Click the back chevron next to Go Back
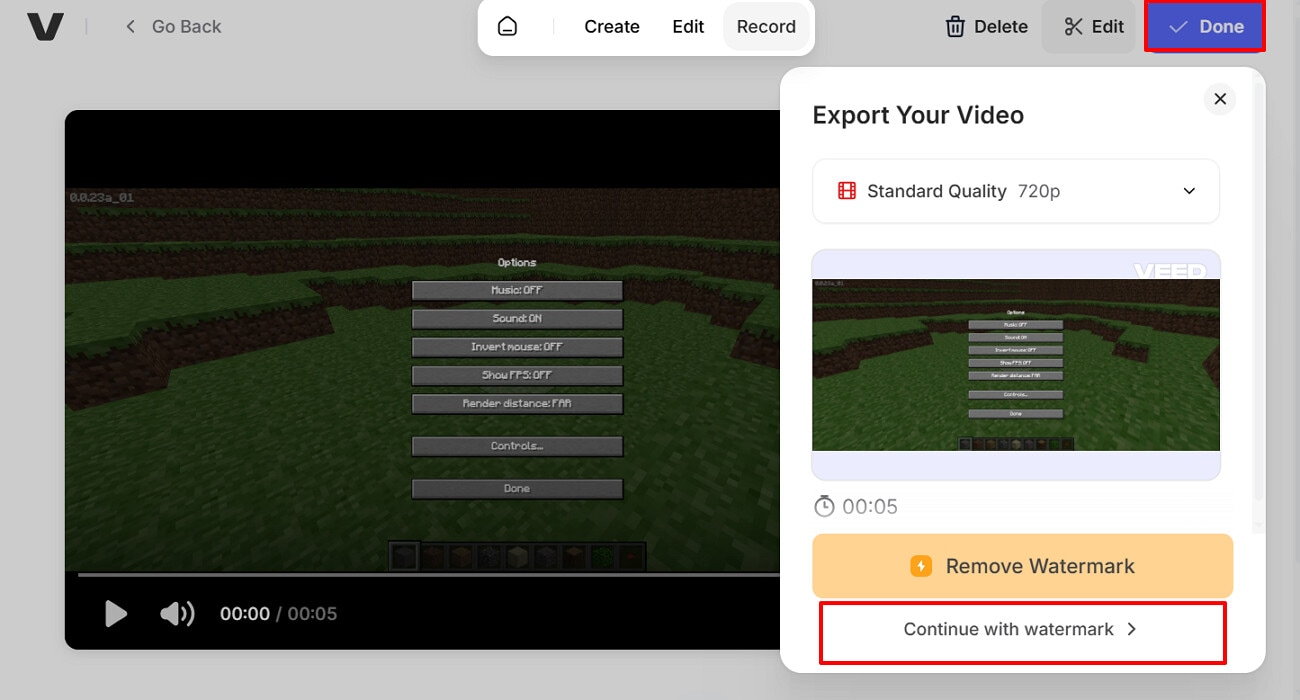1300x700 pixels. click(129, 27)
